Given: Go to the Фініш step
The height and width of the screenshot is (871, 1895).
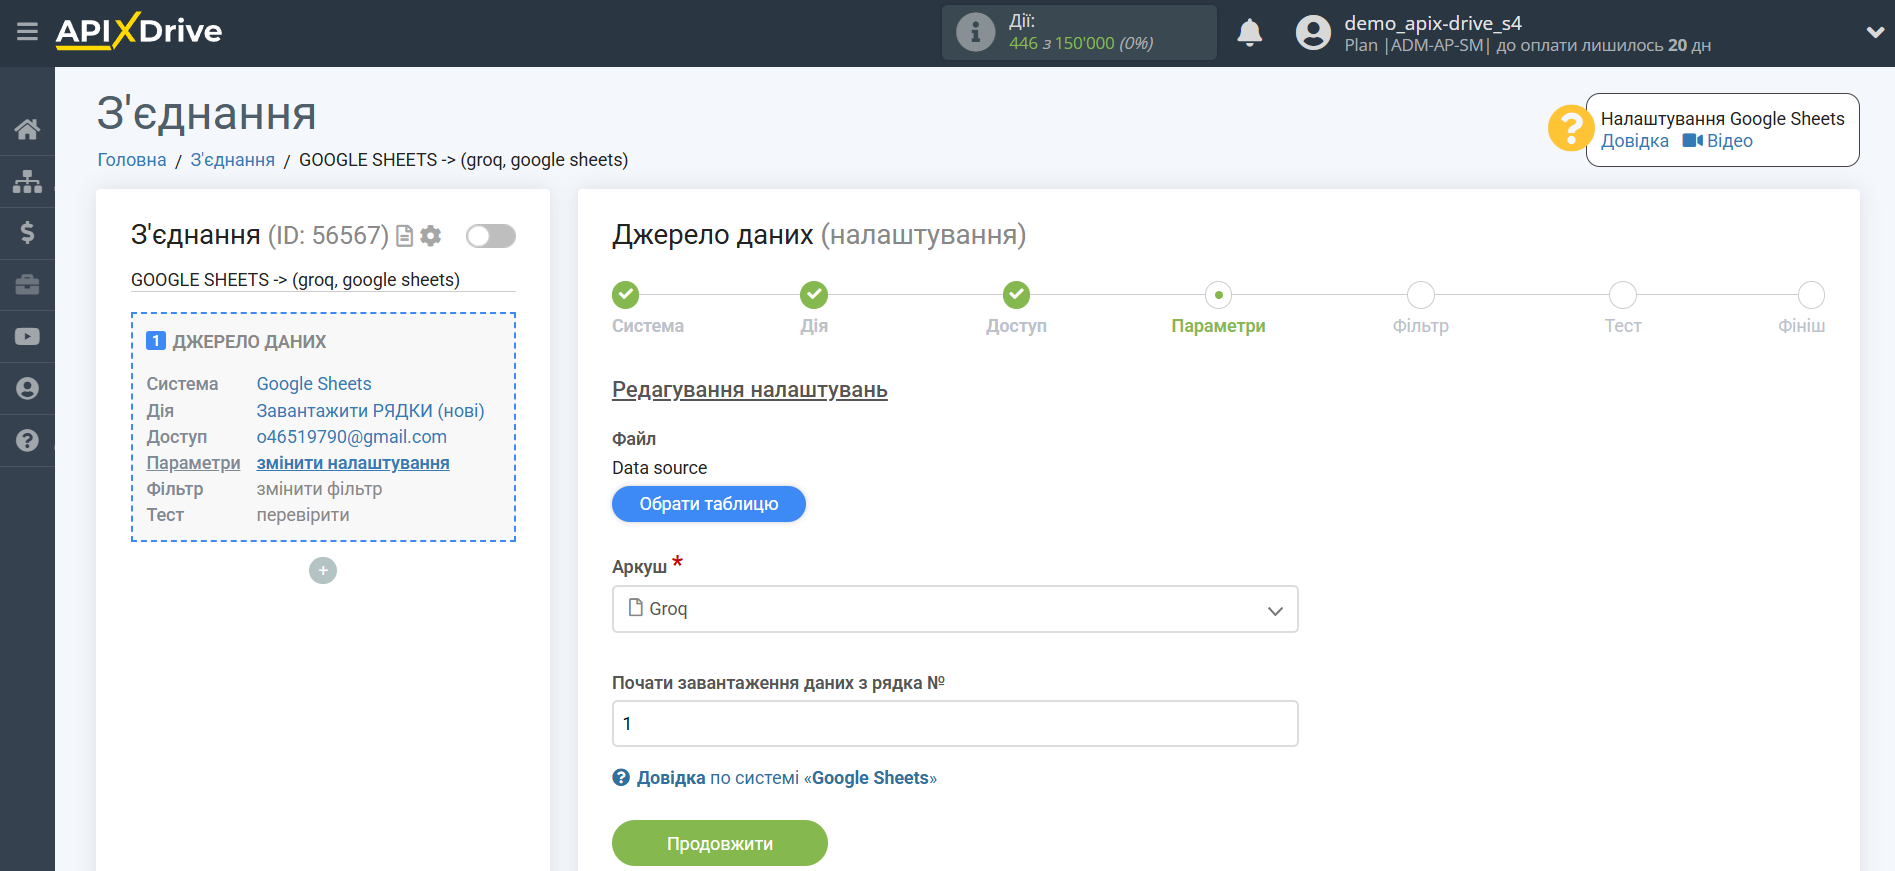Looking at the screenshot, I should pyautogui.click(x=1811, y=295).
